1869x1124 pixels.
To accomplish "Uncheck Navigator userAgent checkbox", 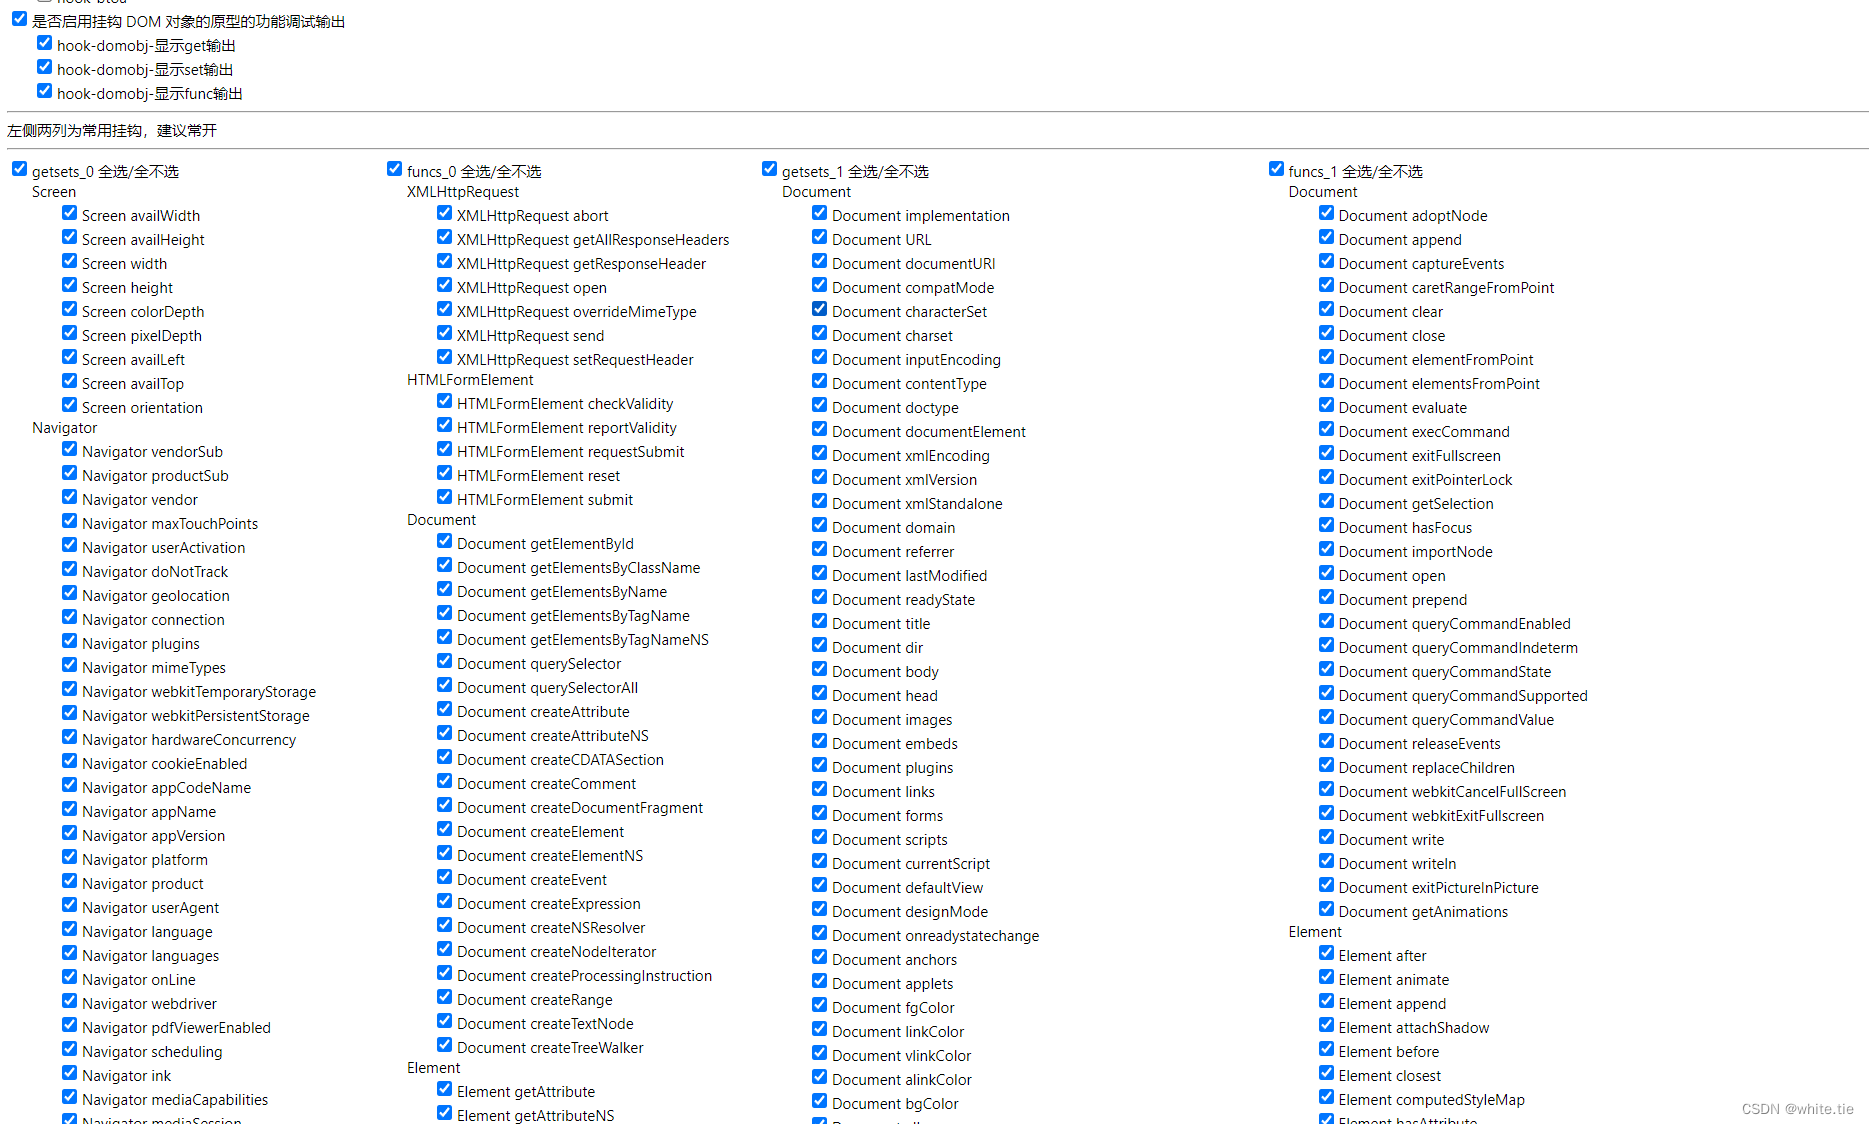I will point(69,904).
